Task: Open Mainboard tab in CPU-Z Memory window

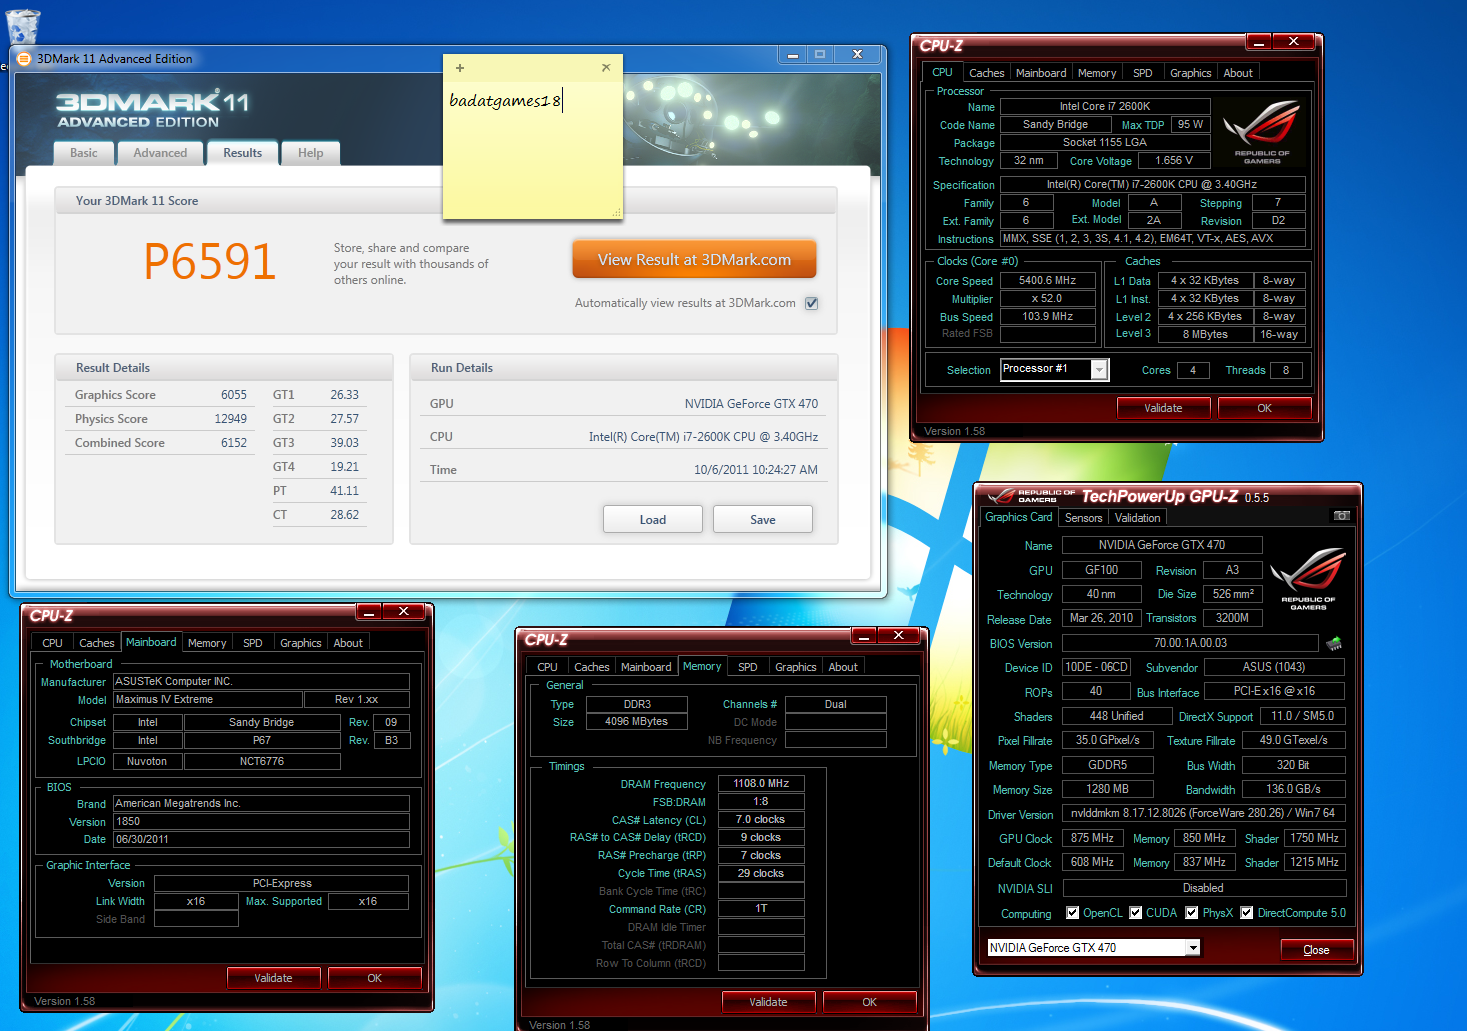Action: click(646, 667)
